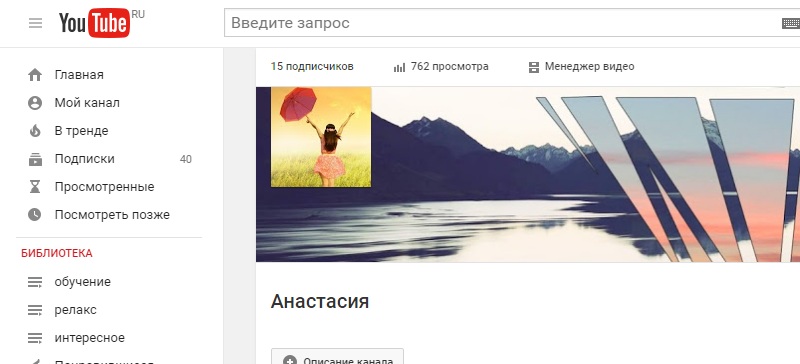Go to Главная
This screenshot has width=800, height=364.
79,75
